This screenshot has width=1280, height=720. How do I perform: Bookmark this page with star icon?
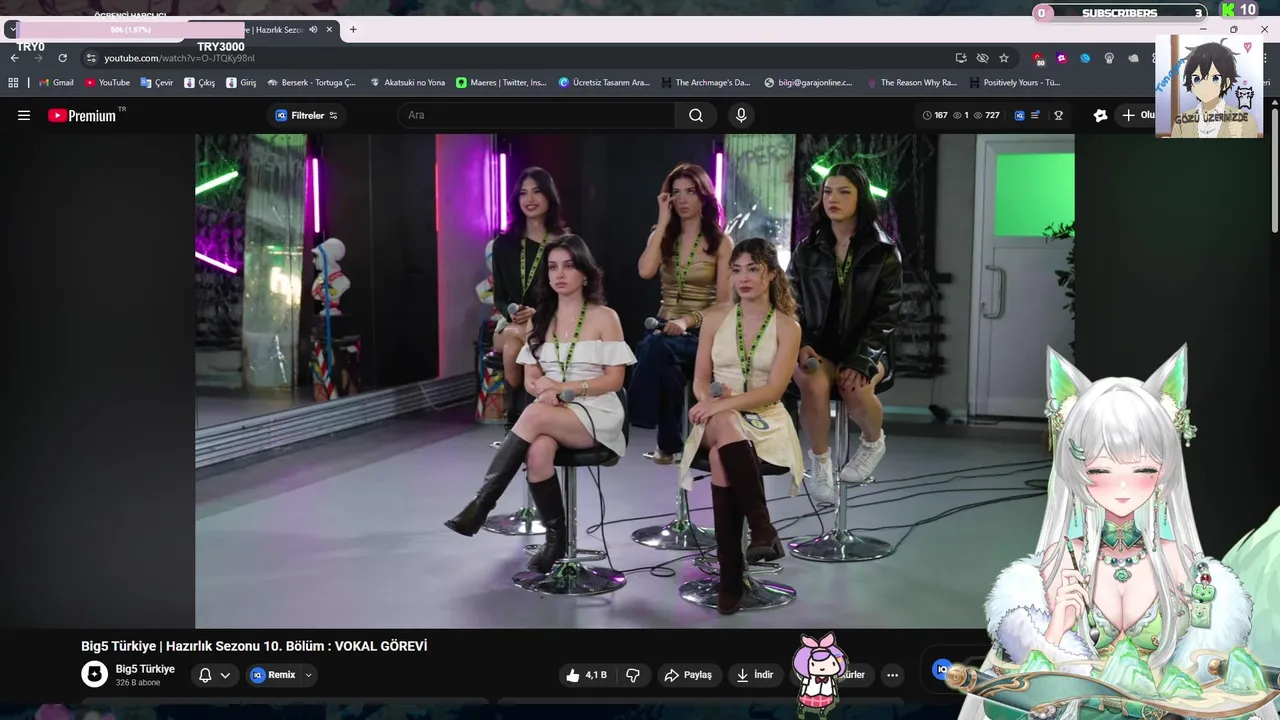pyautogui.click(x=1004, y=58)
